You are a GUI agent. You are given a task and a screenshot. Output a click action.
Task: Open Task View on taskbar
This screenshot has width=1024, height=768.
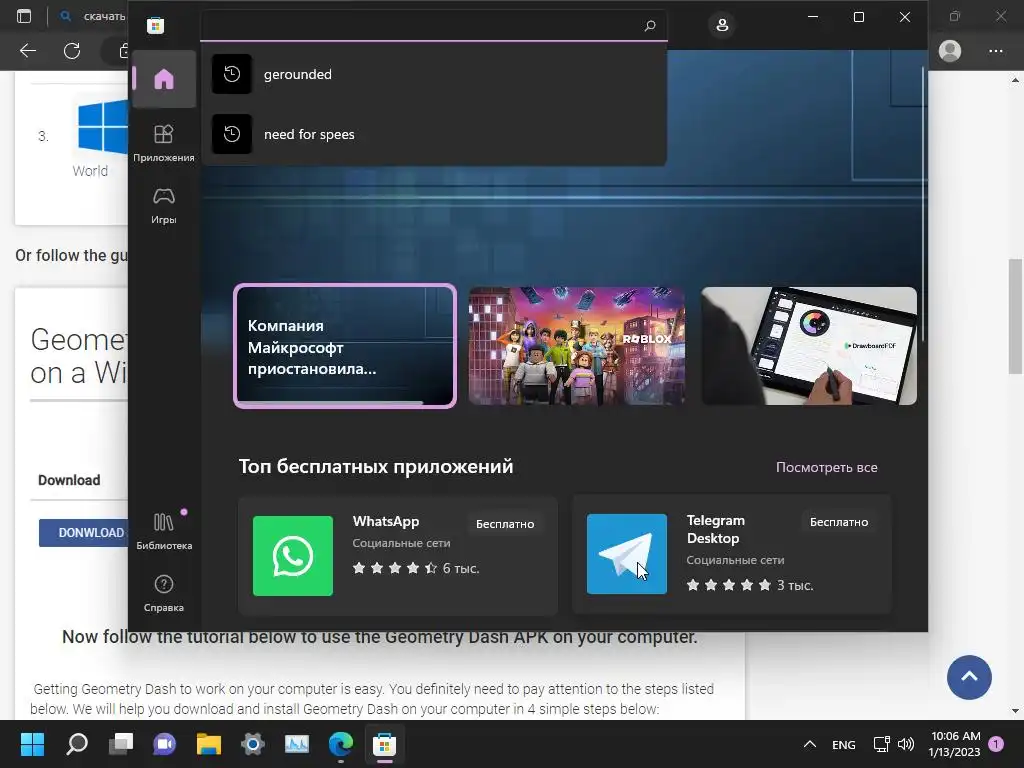[x=121, y=744]
